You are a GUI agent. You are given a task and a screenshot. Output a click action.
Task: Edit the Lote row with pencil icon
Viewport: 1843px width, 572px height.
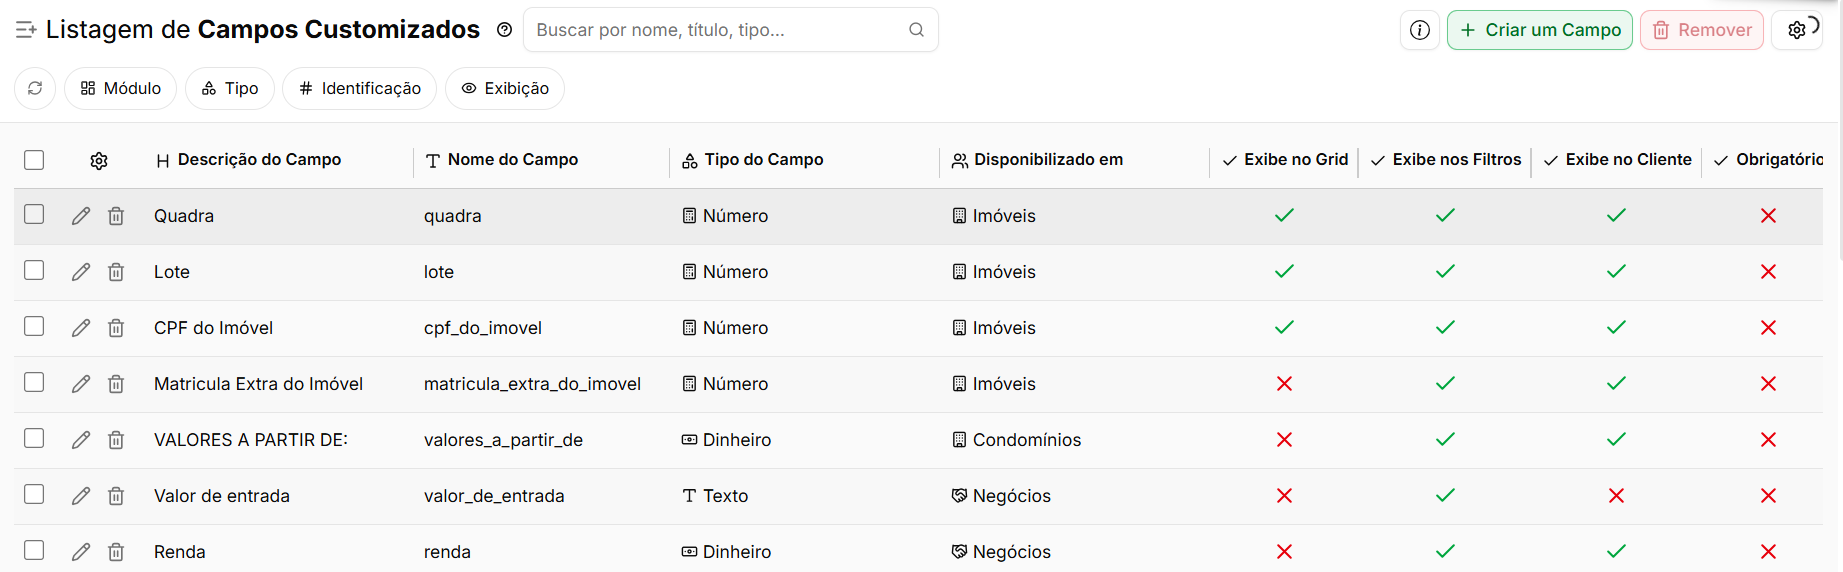81,272
